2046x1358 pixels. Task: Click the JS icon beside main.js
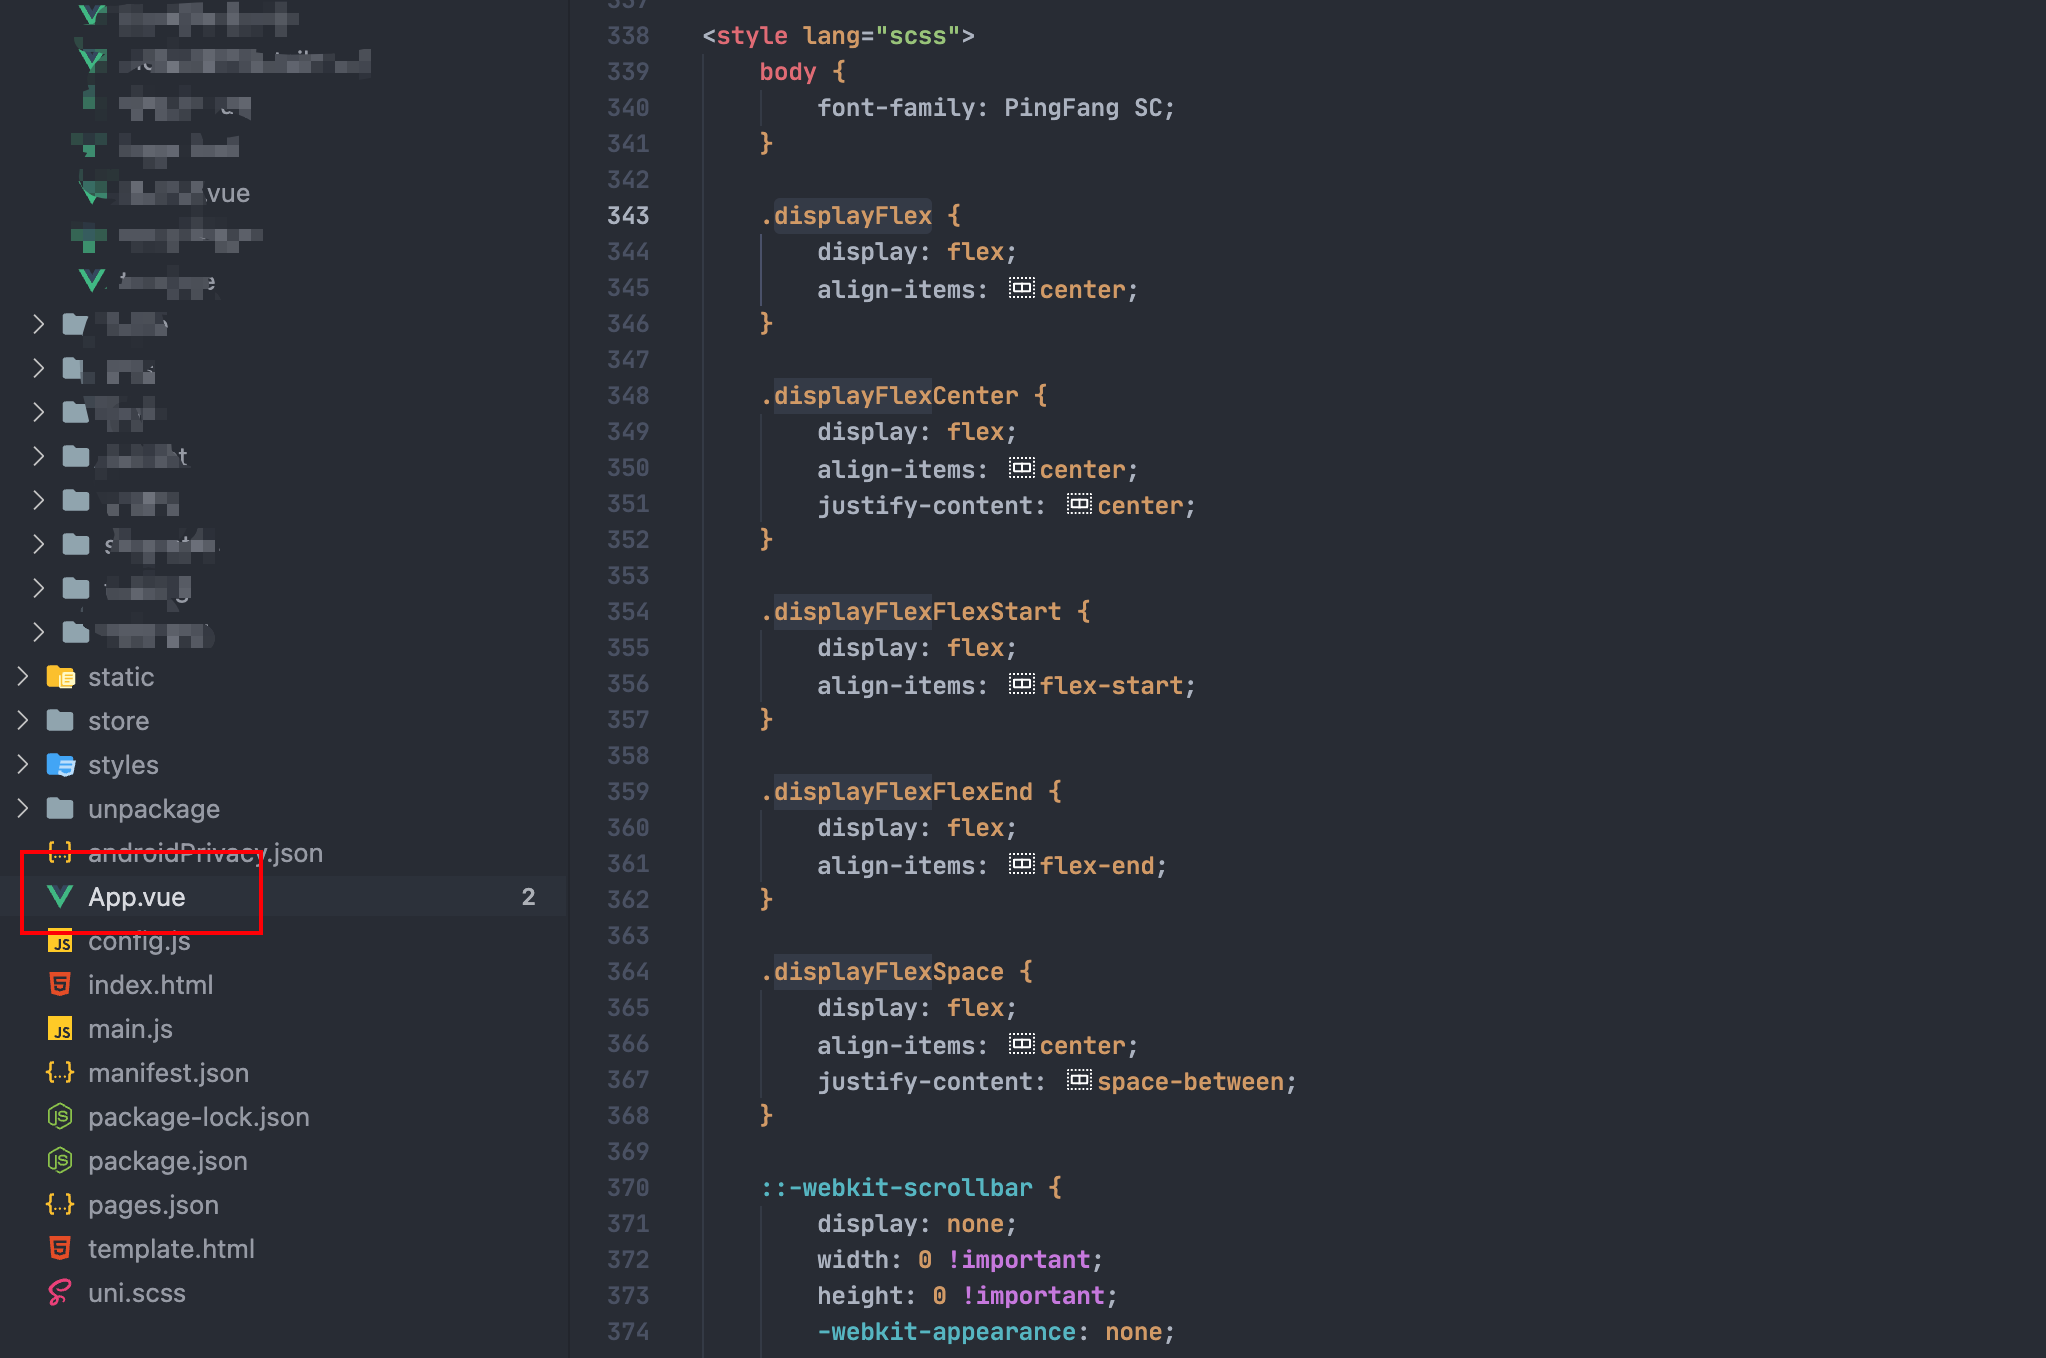coord(60,1029)
